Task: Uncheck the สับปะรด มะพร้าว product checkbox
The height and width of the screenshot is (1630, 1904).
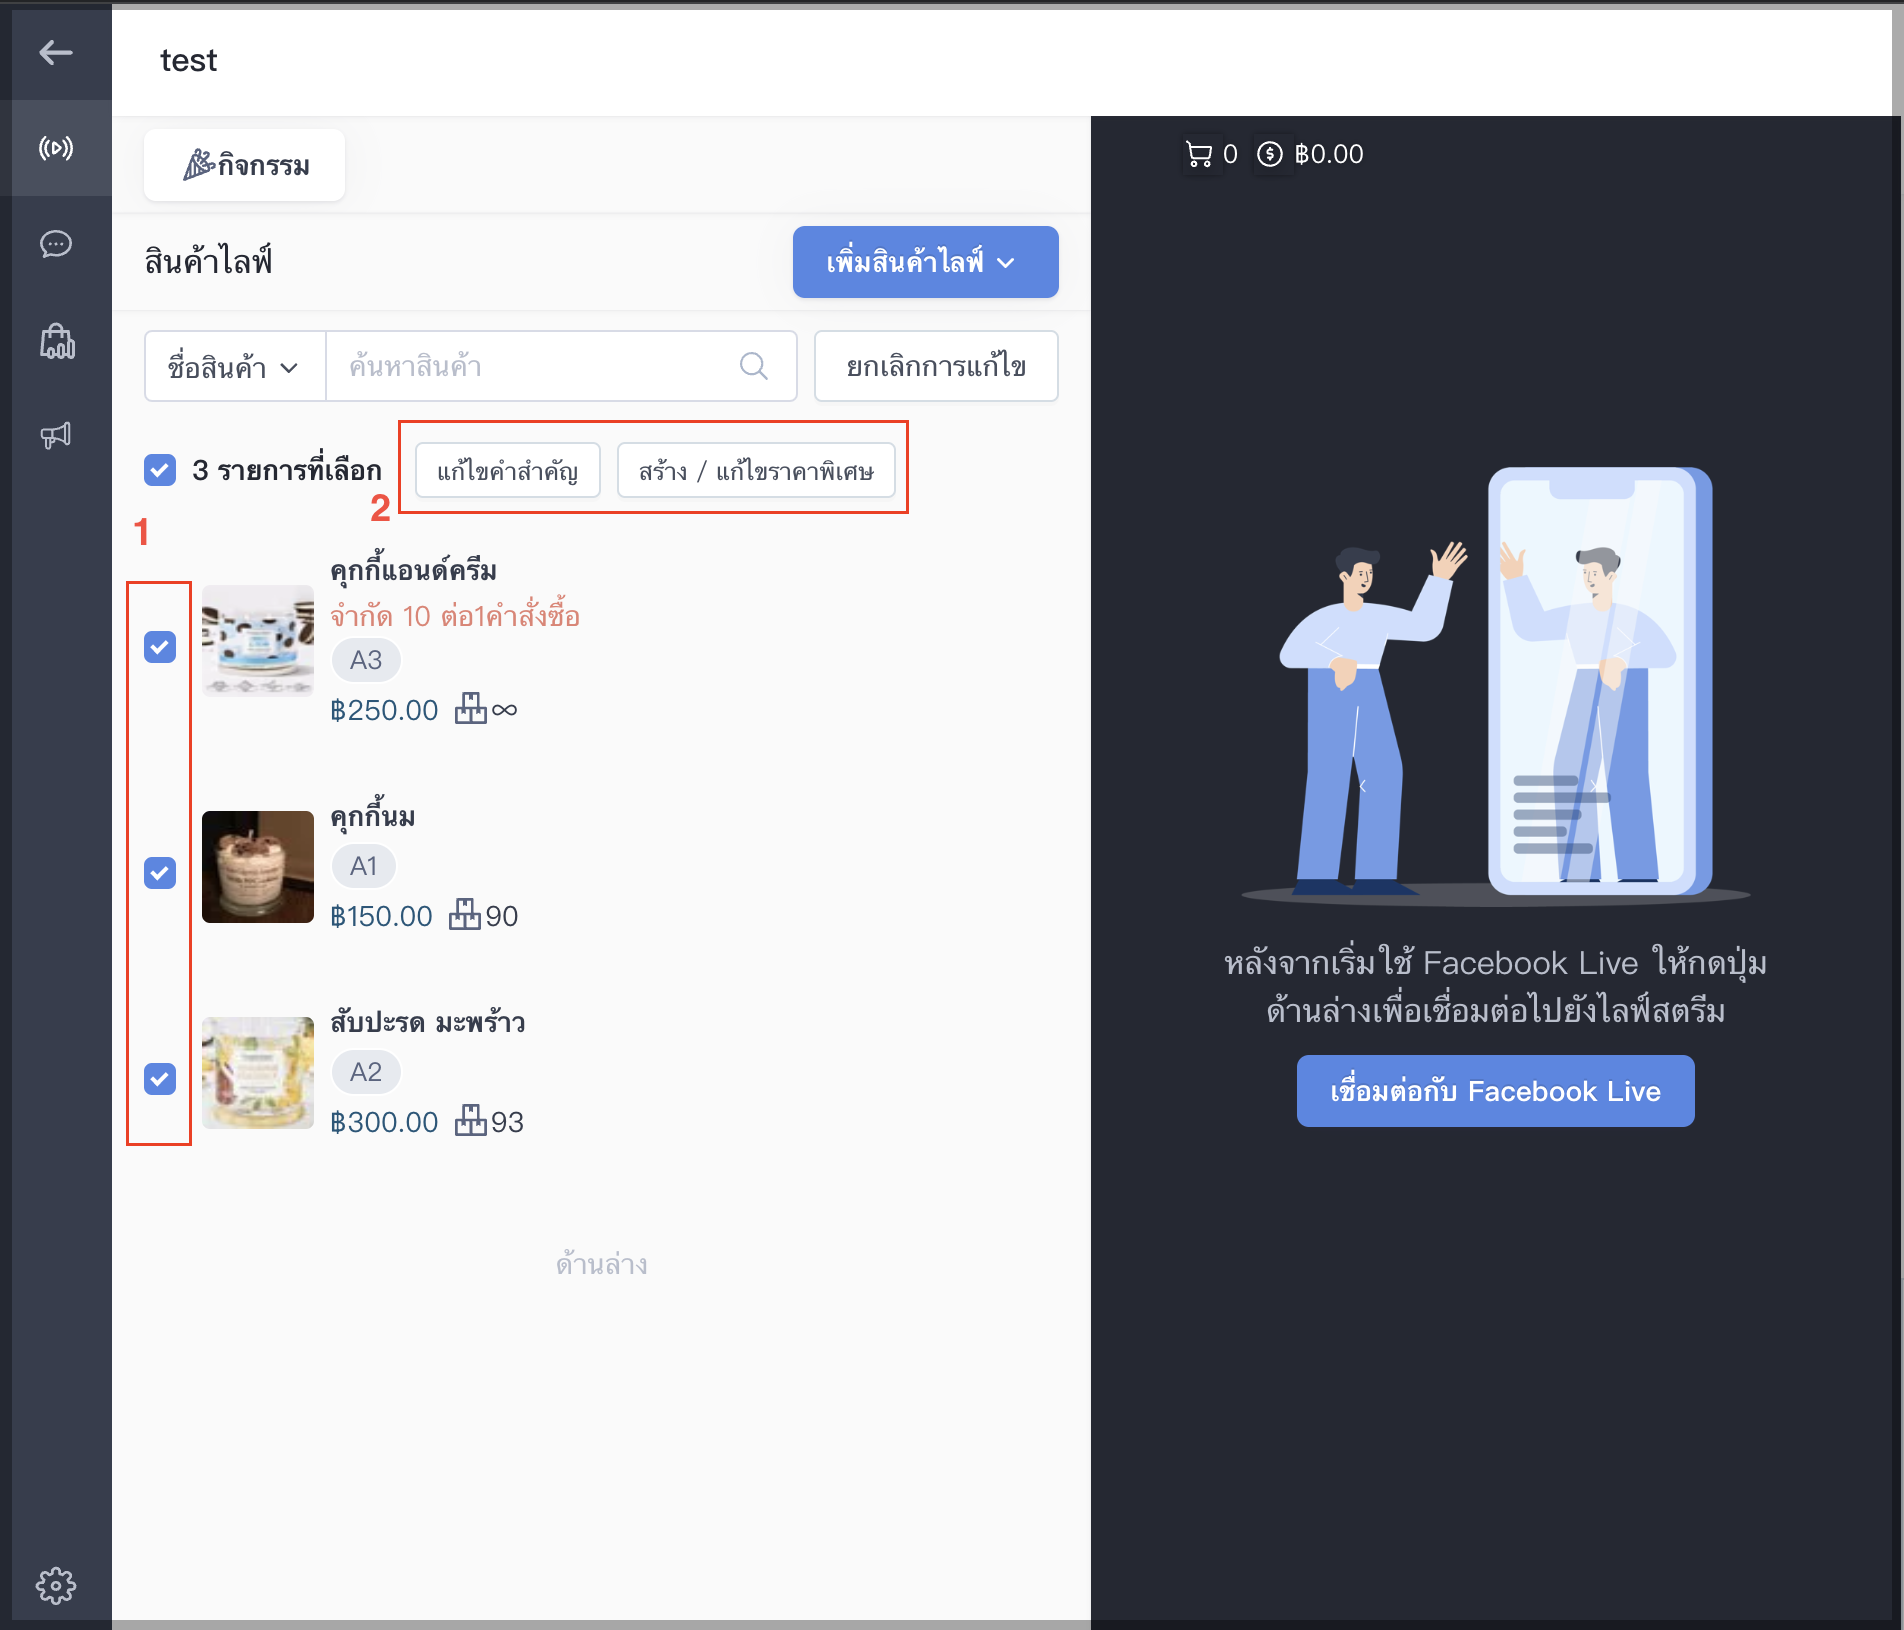Action: coord(160,1079)
